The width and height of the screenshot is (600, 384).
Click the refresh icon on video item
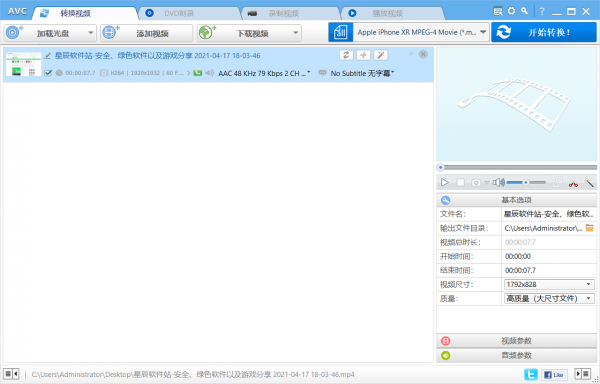[346, 55]
